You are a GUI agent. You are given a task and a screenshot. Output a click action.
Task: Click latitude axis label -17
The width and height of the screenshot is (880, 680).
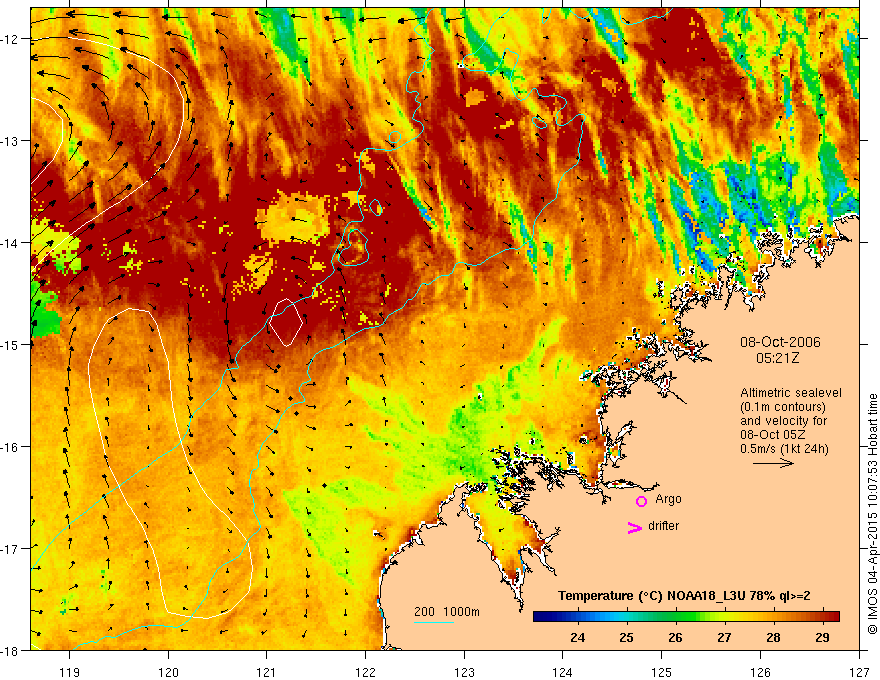(x=10, y=549)
